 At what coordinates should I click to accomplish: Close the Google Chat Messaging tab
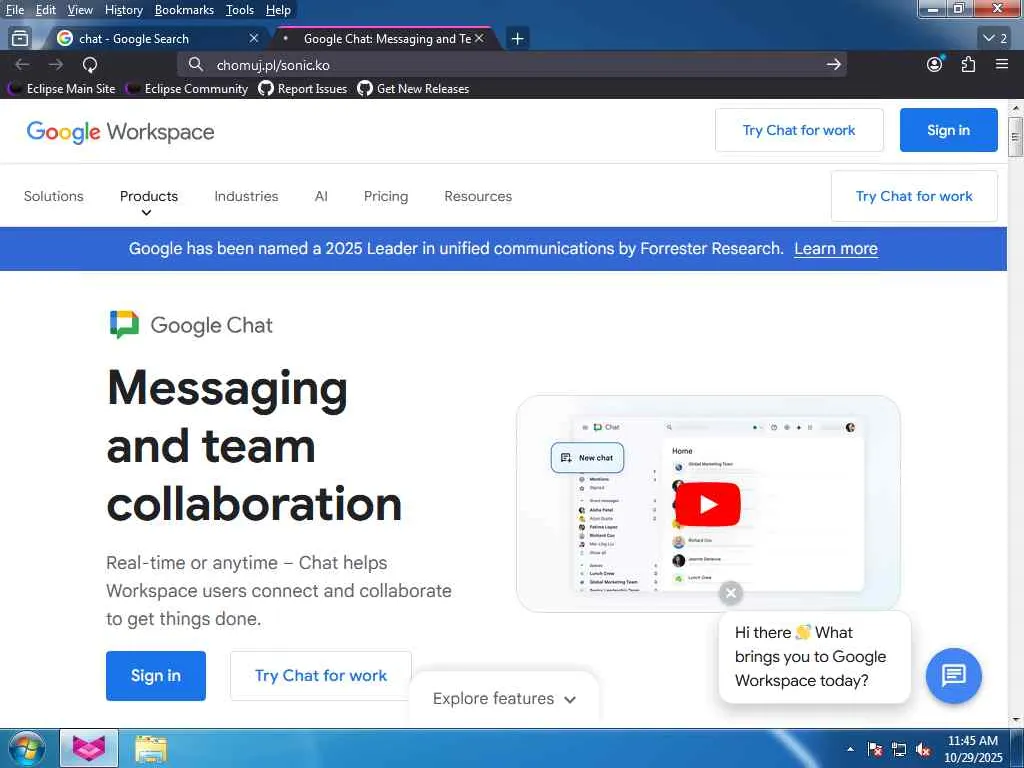coord(479,39)
